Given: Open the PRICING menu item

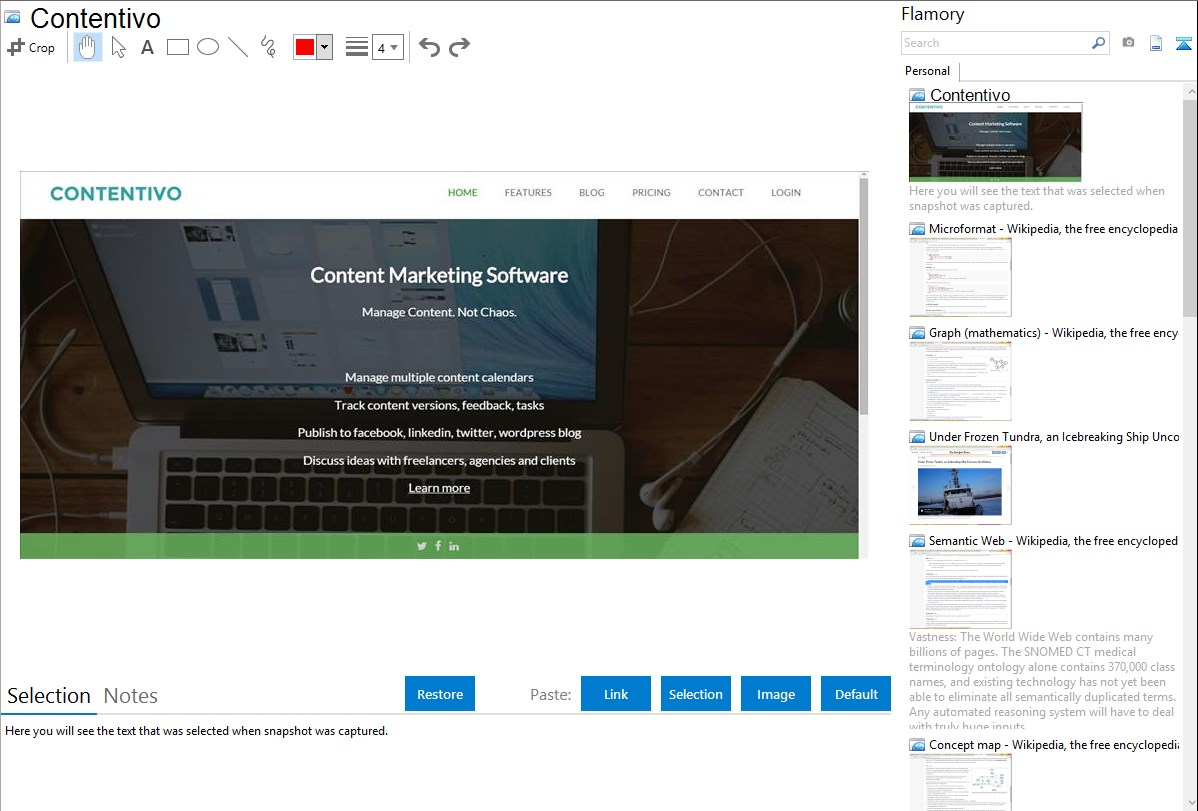Looking at the screenshot, I should (x=651, y=193).
